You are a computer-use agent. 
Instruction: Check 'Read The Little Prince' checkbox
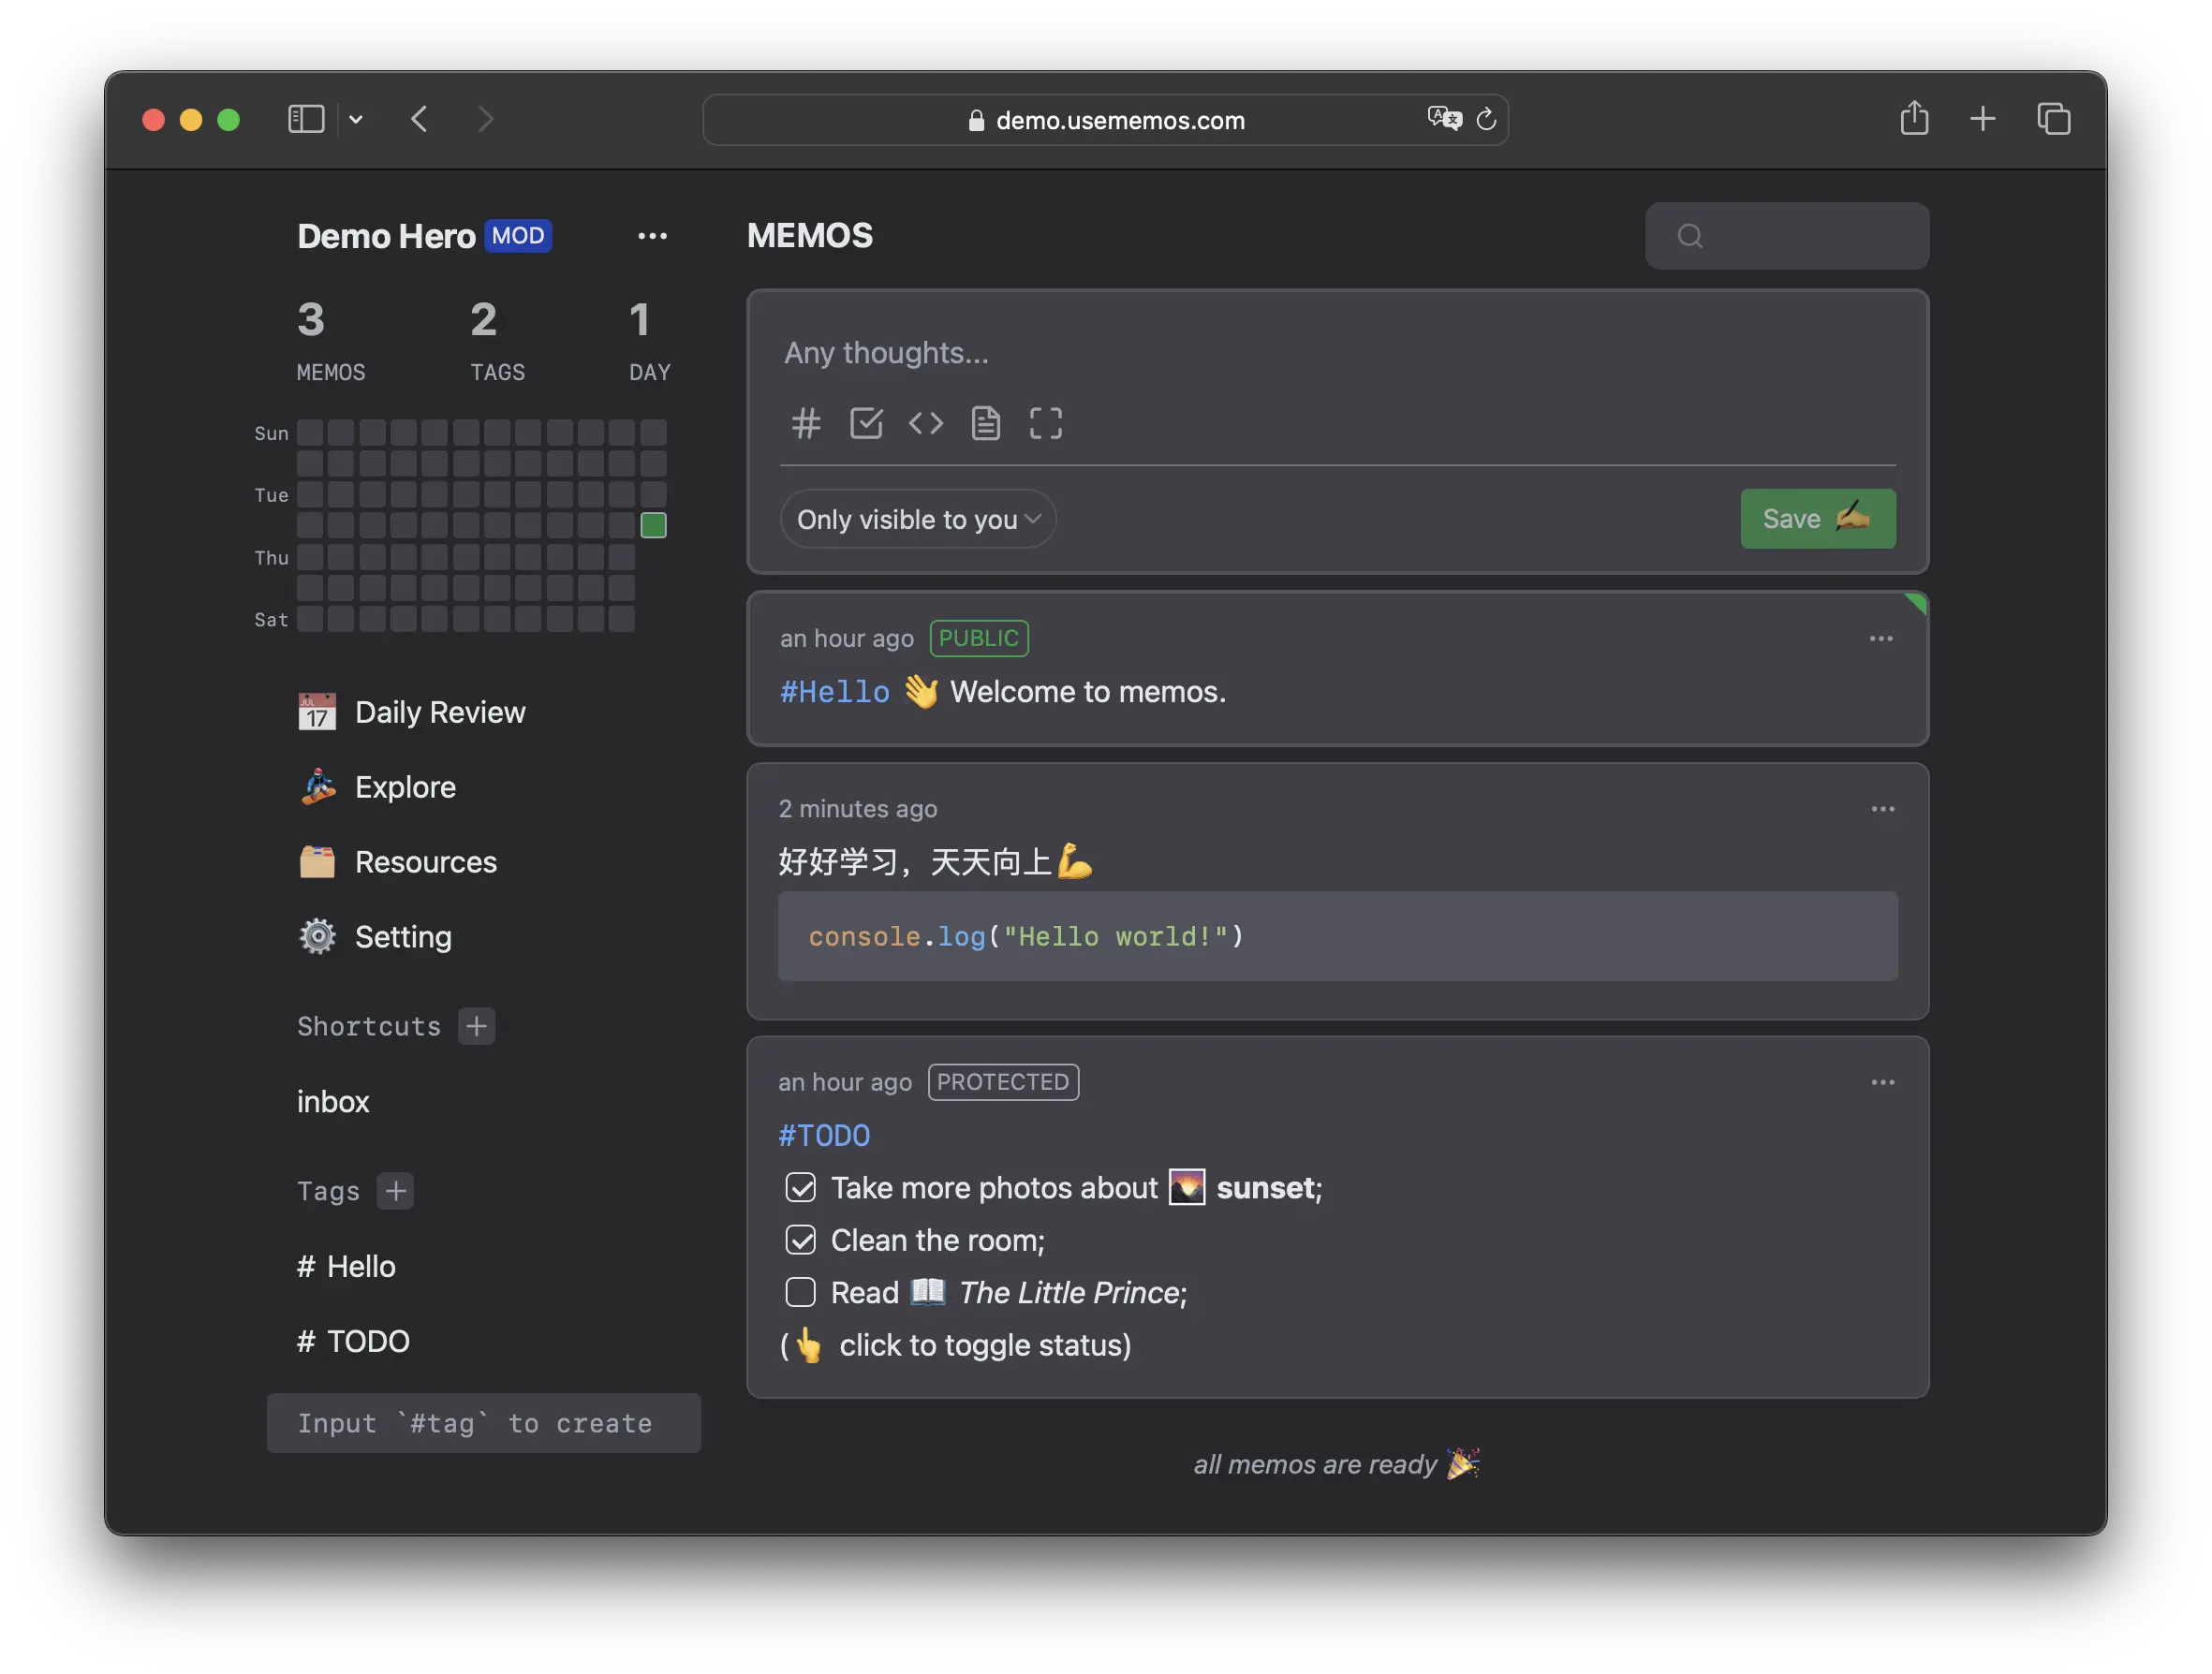click(x=801, y=1293)
